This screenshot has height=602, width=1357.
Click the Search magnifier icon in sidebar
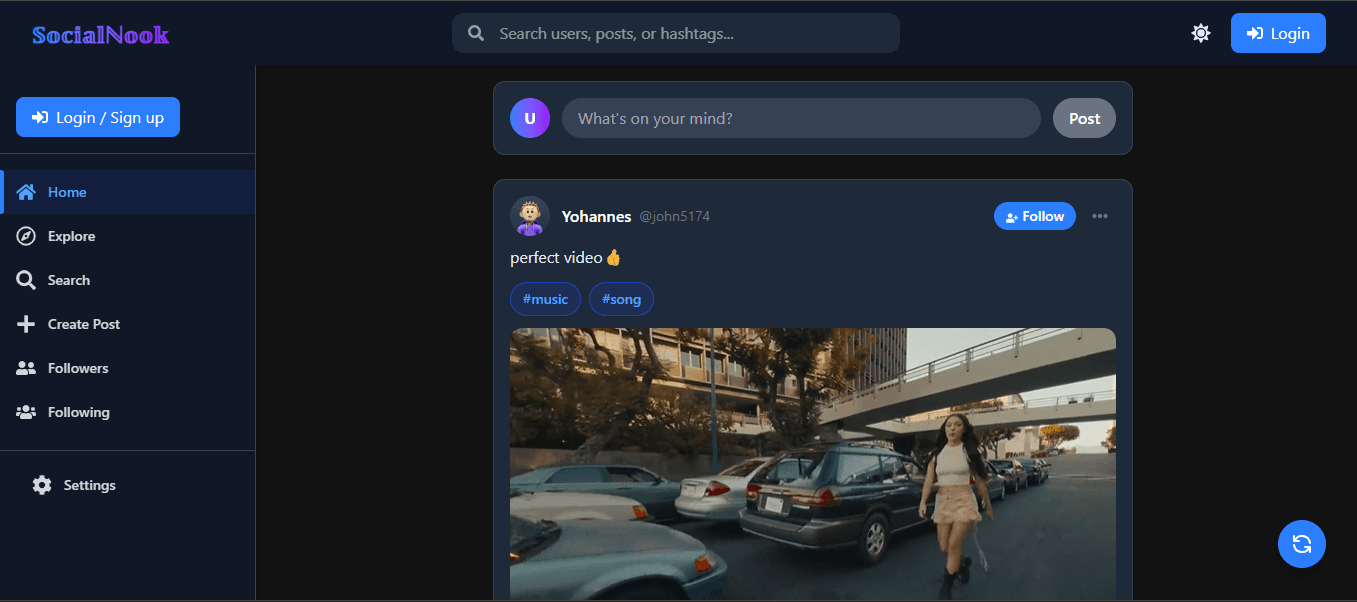pyautogui.click(x=26, y=280)
